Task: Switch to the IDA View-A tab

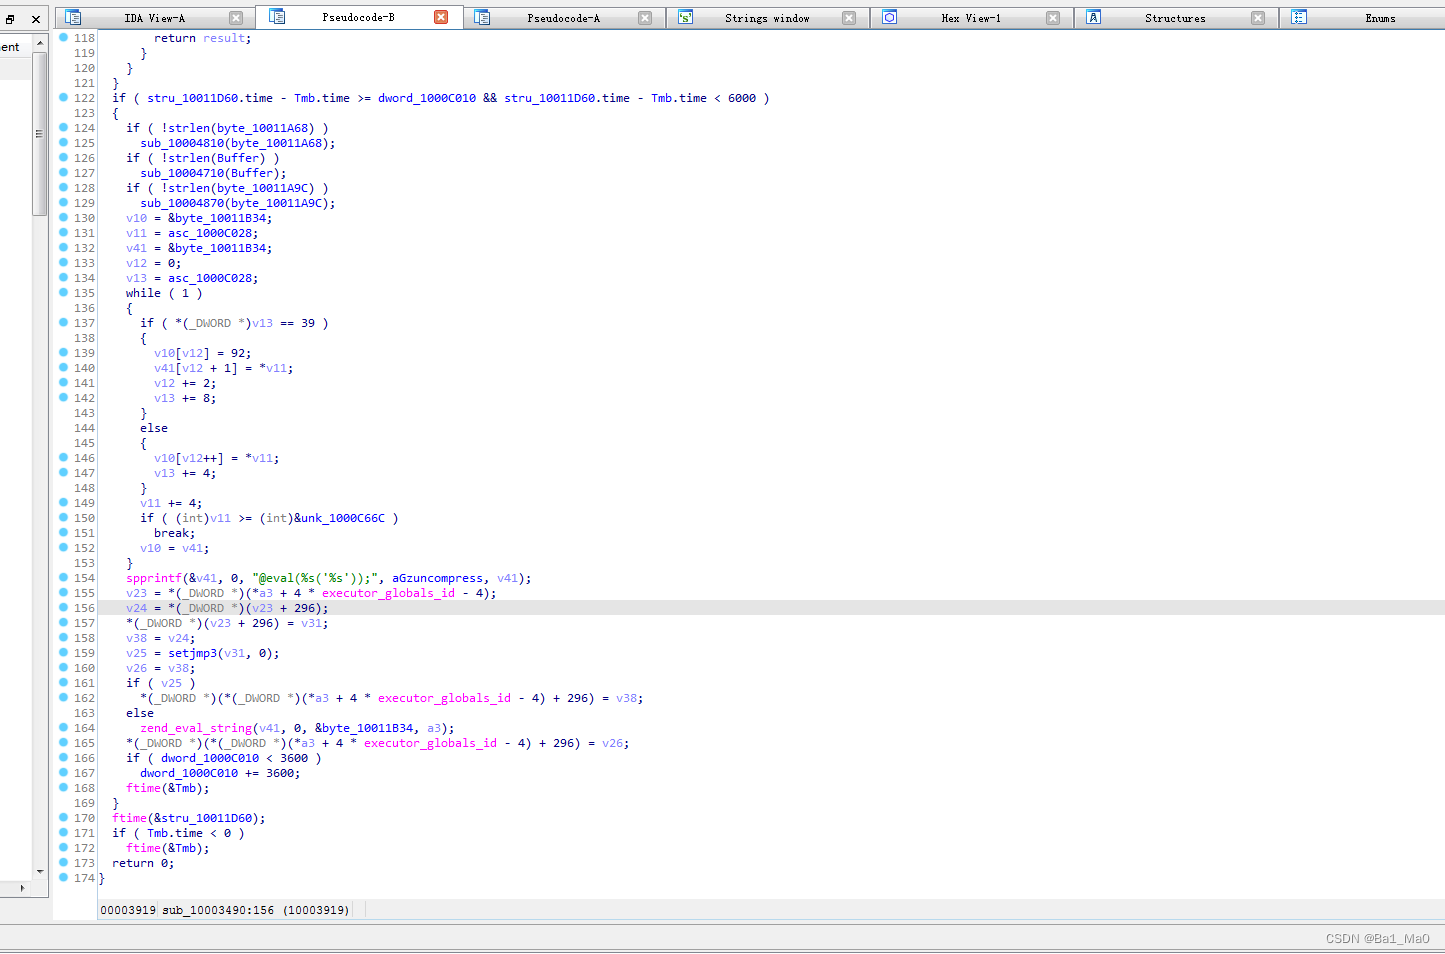Action: (154, 18)
